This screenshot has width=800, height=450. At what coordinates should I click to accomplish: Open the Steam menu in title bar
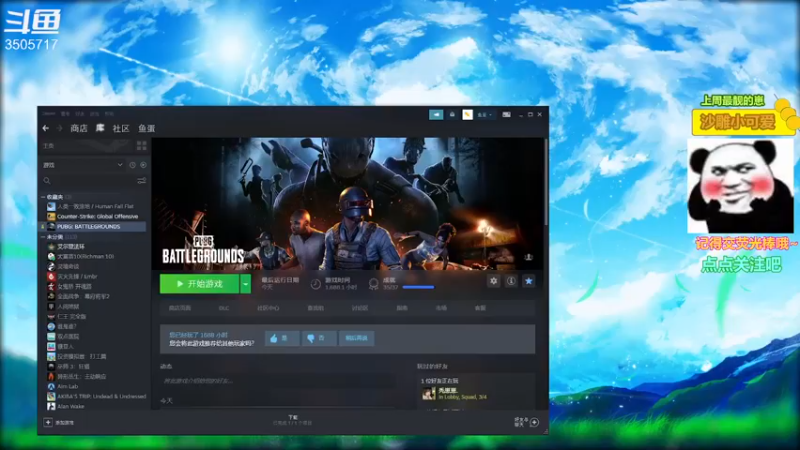tap(49, 113)
